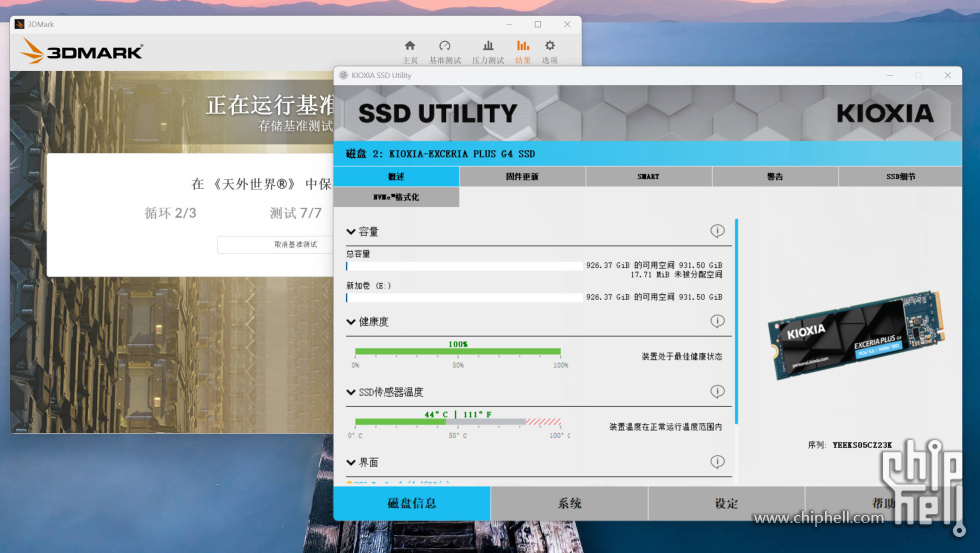This screenshot has width=980, height=553.
Task: Click 装置处于最佳健康状态 status text
Action: [681, 356]
